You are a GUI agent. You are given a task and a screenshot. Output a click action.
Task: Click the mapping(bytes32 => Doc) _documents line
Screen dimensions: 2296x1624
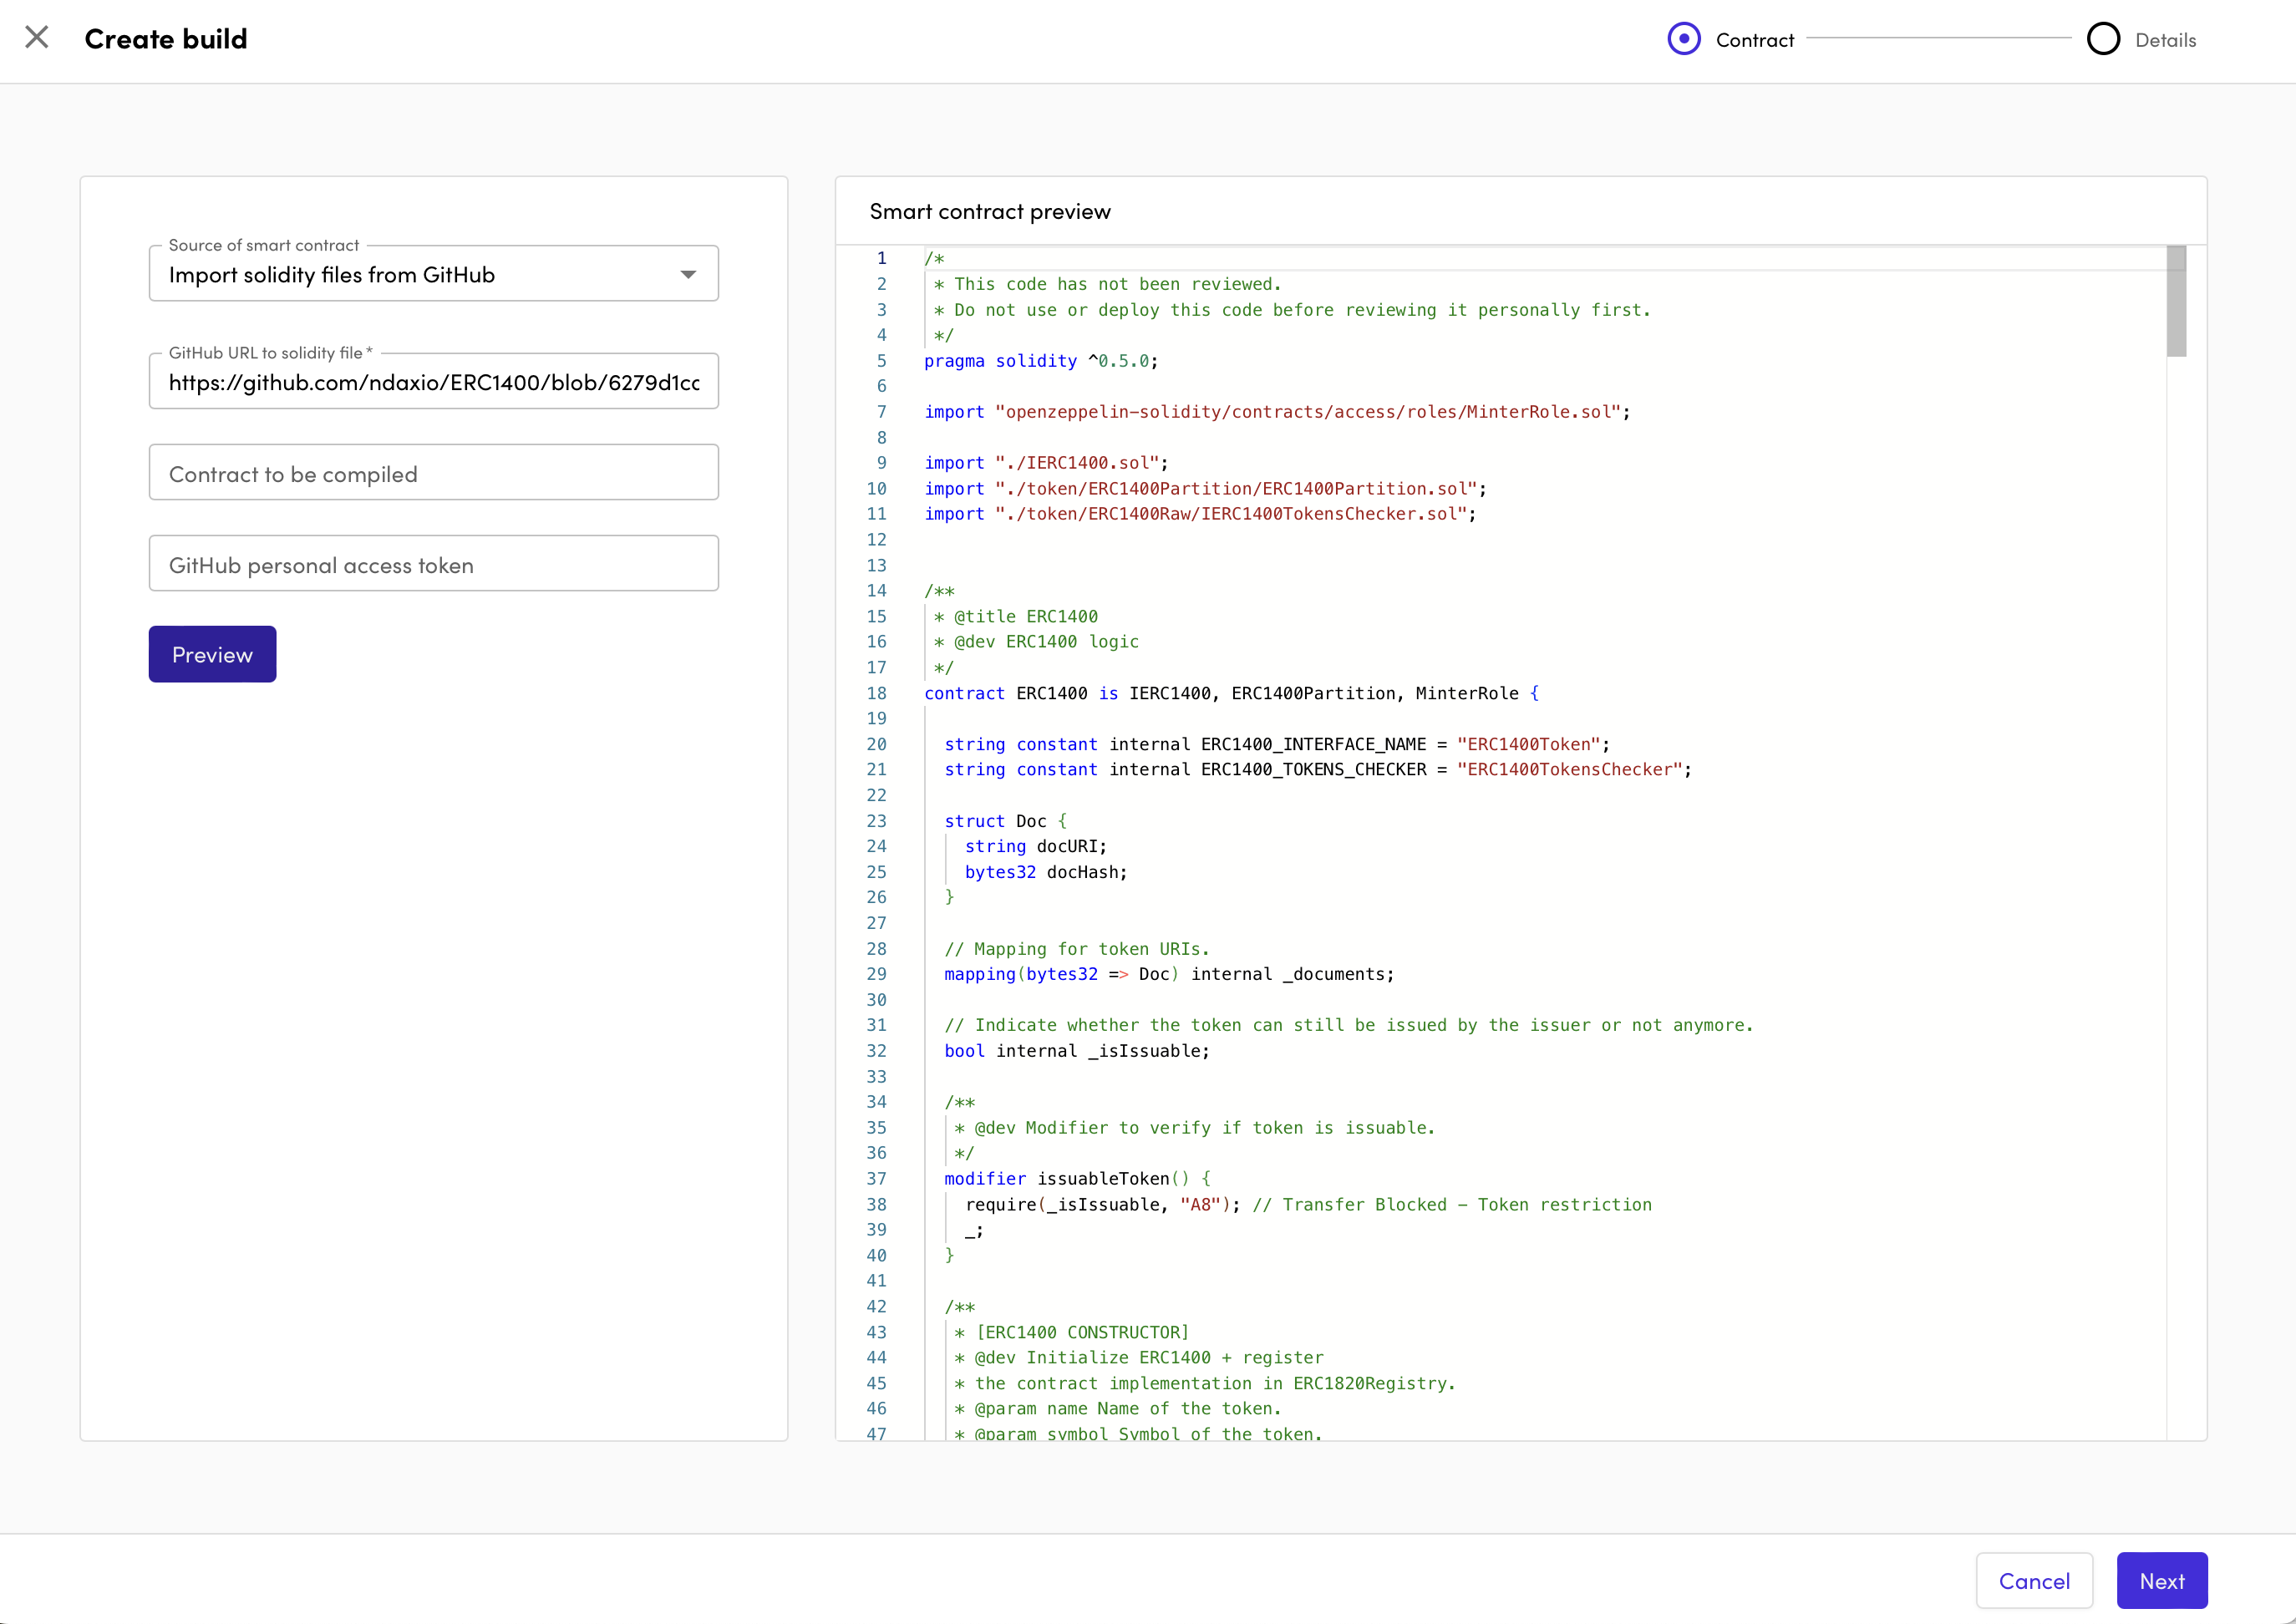[x=1169, y=975]
